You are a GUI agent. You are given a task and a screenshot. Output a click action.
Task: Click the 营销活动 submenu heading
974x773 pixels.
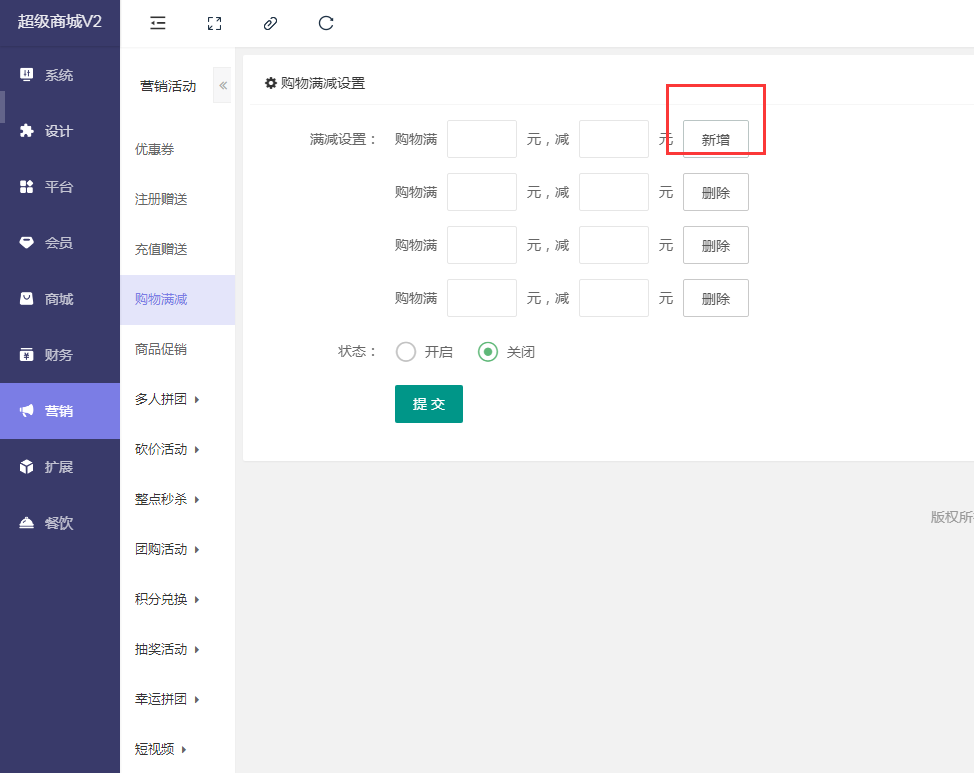(x=168, y=86)
